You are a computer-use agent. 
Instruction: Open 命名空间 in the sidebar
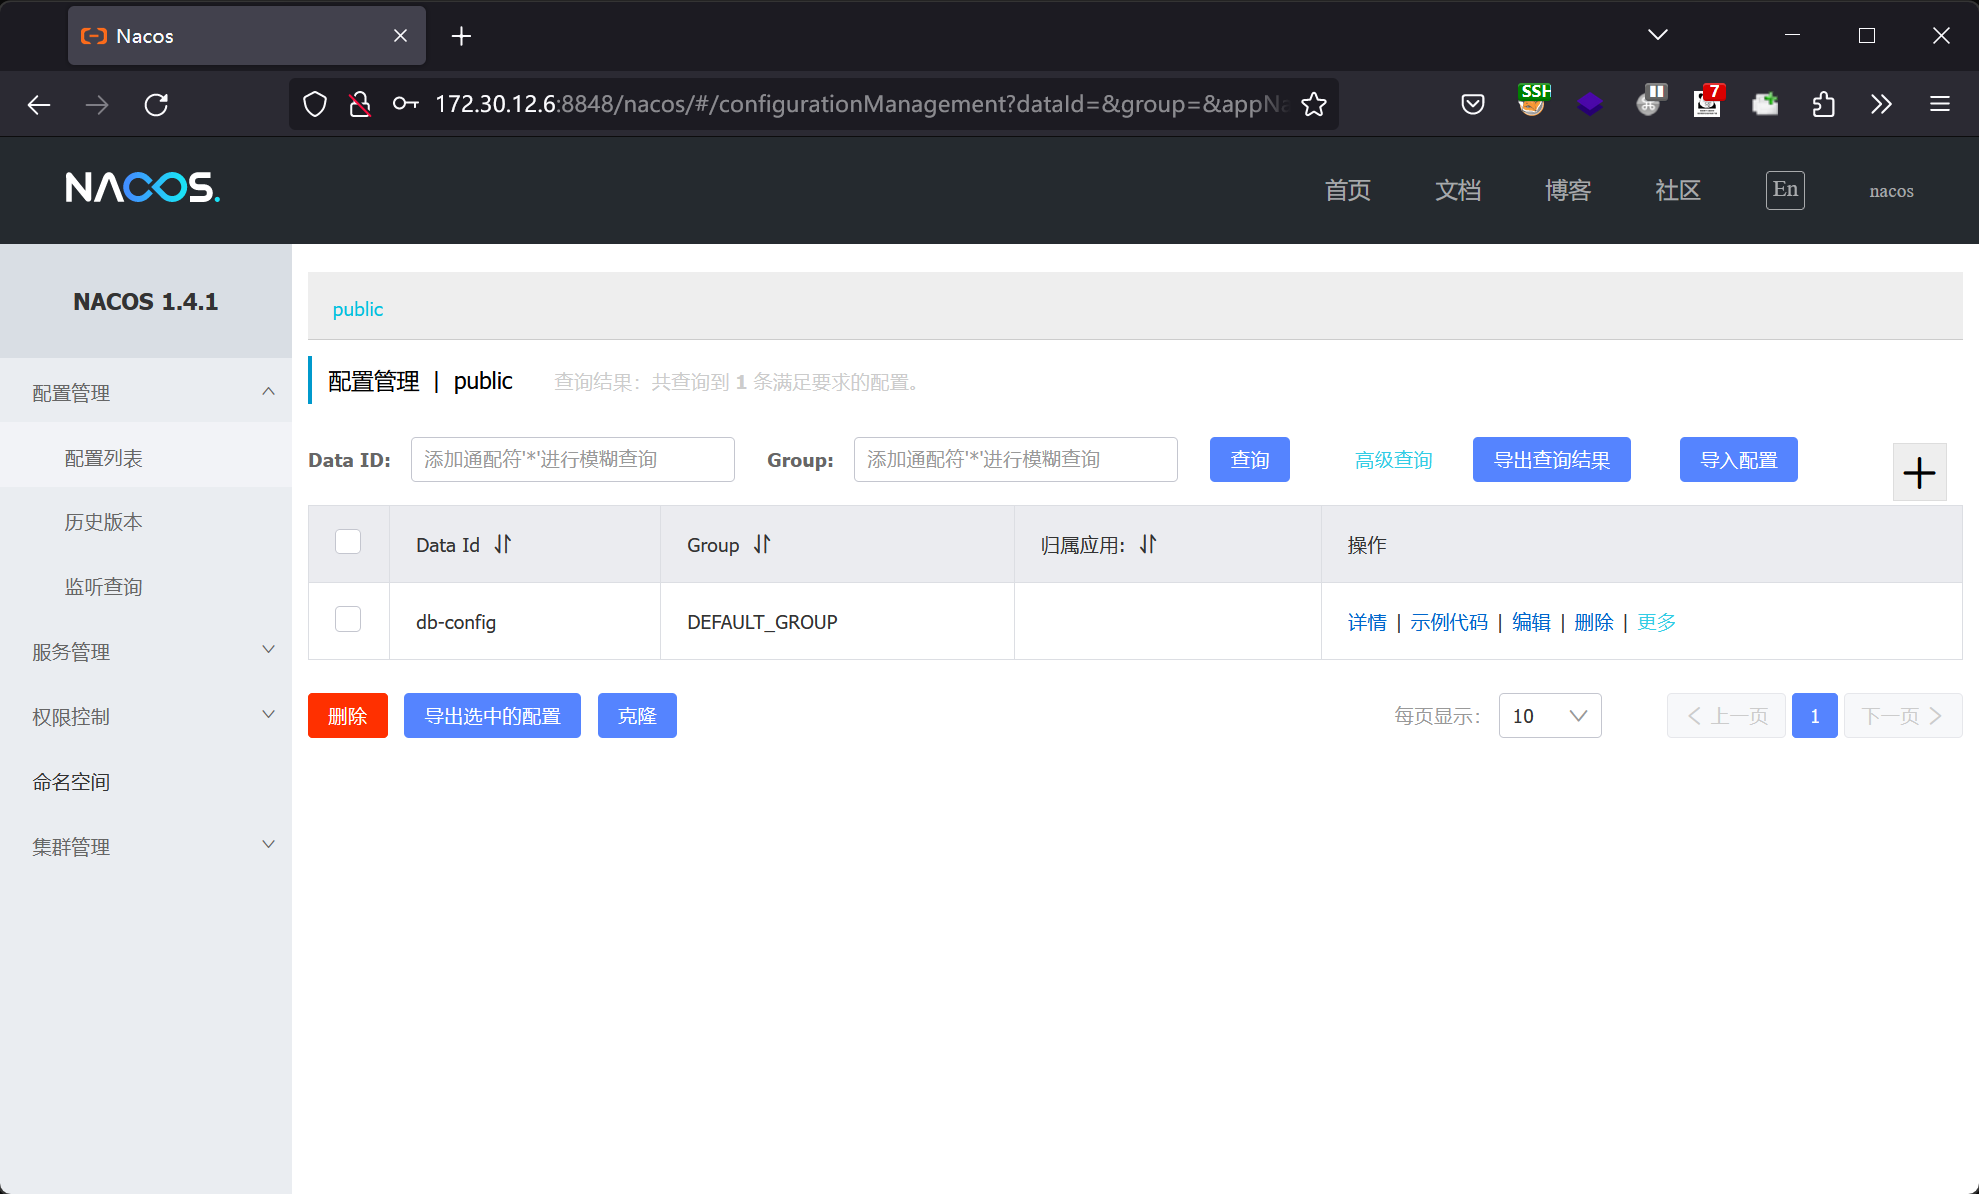click(x=71, y=782)
